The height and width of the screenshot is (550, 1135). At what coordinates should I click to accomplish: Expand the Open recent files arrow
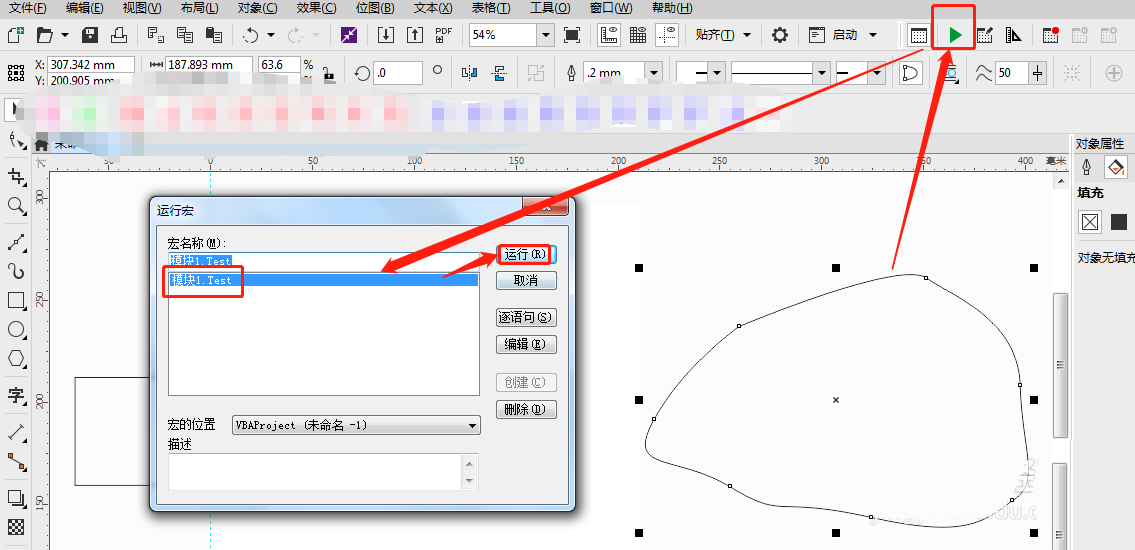click(x=65, y=35)
